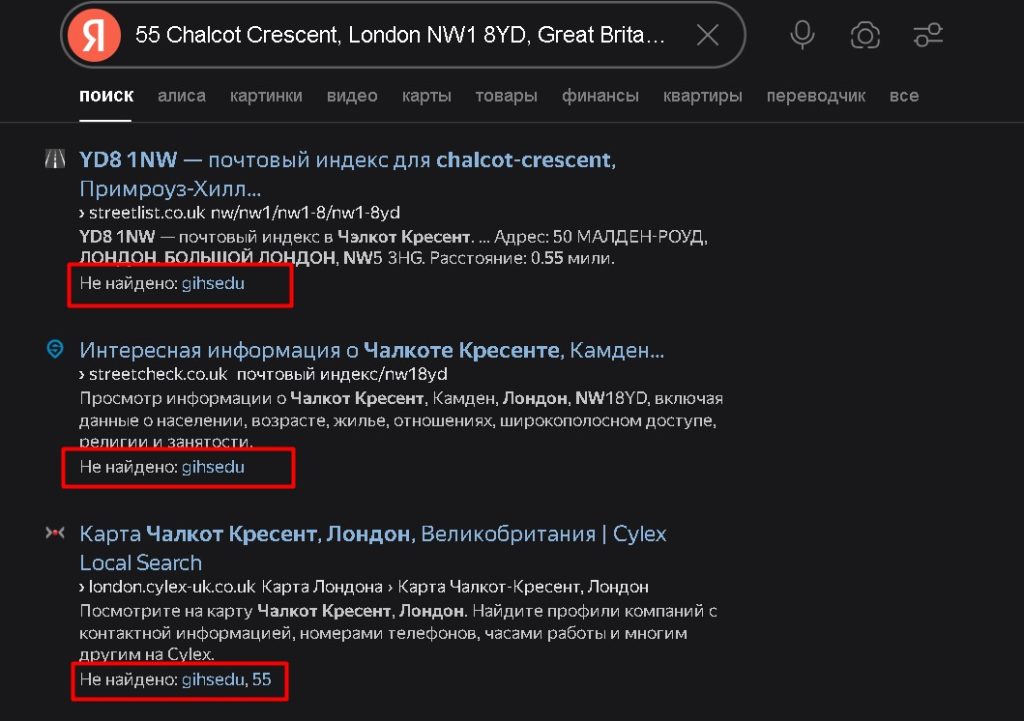The width and height of the screenshot is (1024, 721).
Task: Click the streetlist.co.uk road favicon
Action: (55, 159)
